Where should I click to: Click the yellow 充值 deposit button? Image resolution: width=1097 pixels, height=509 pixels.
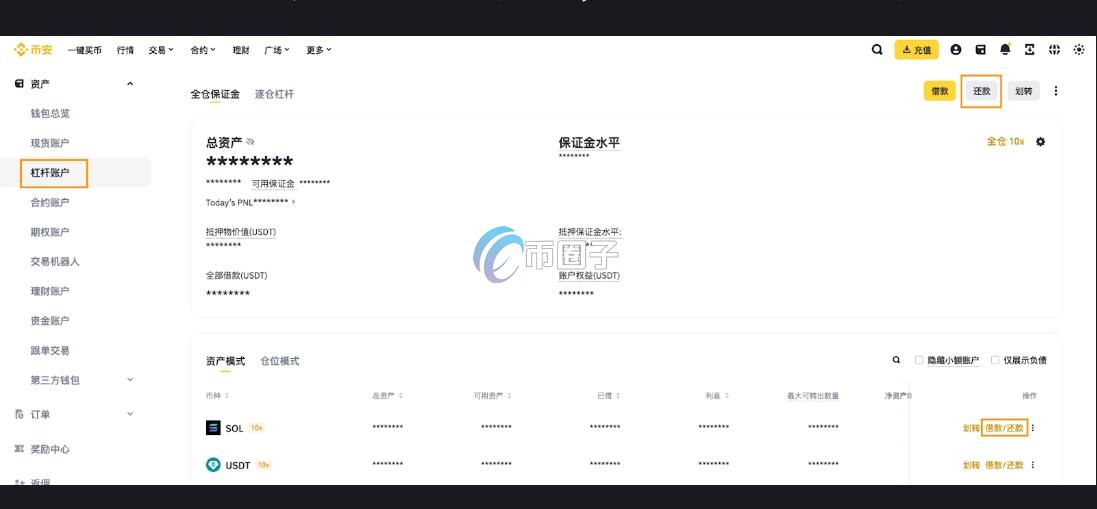pos(916,50)
